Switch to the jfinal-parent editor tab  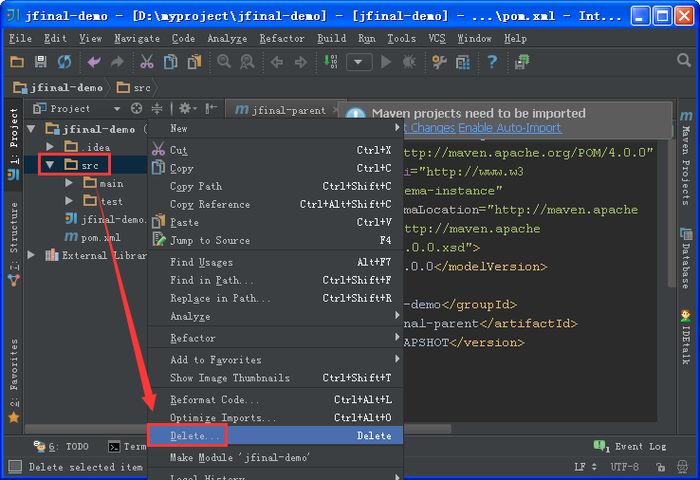tap(286, 110)
